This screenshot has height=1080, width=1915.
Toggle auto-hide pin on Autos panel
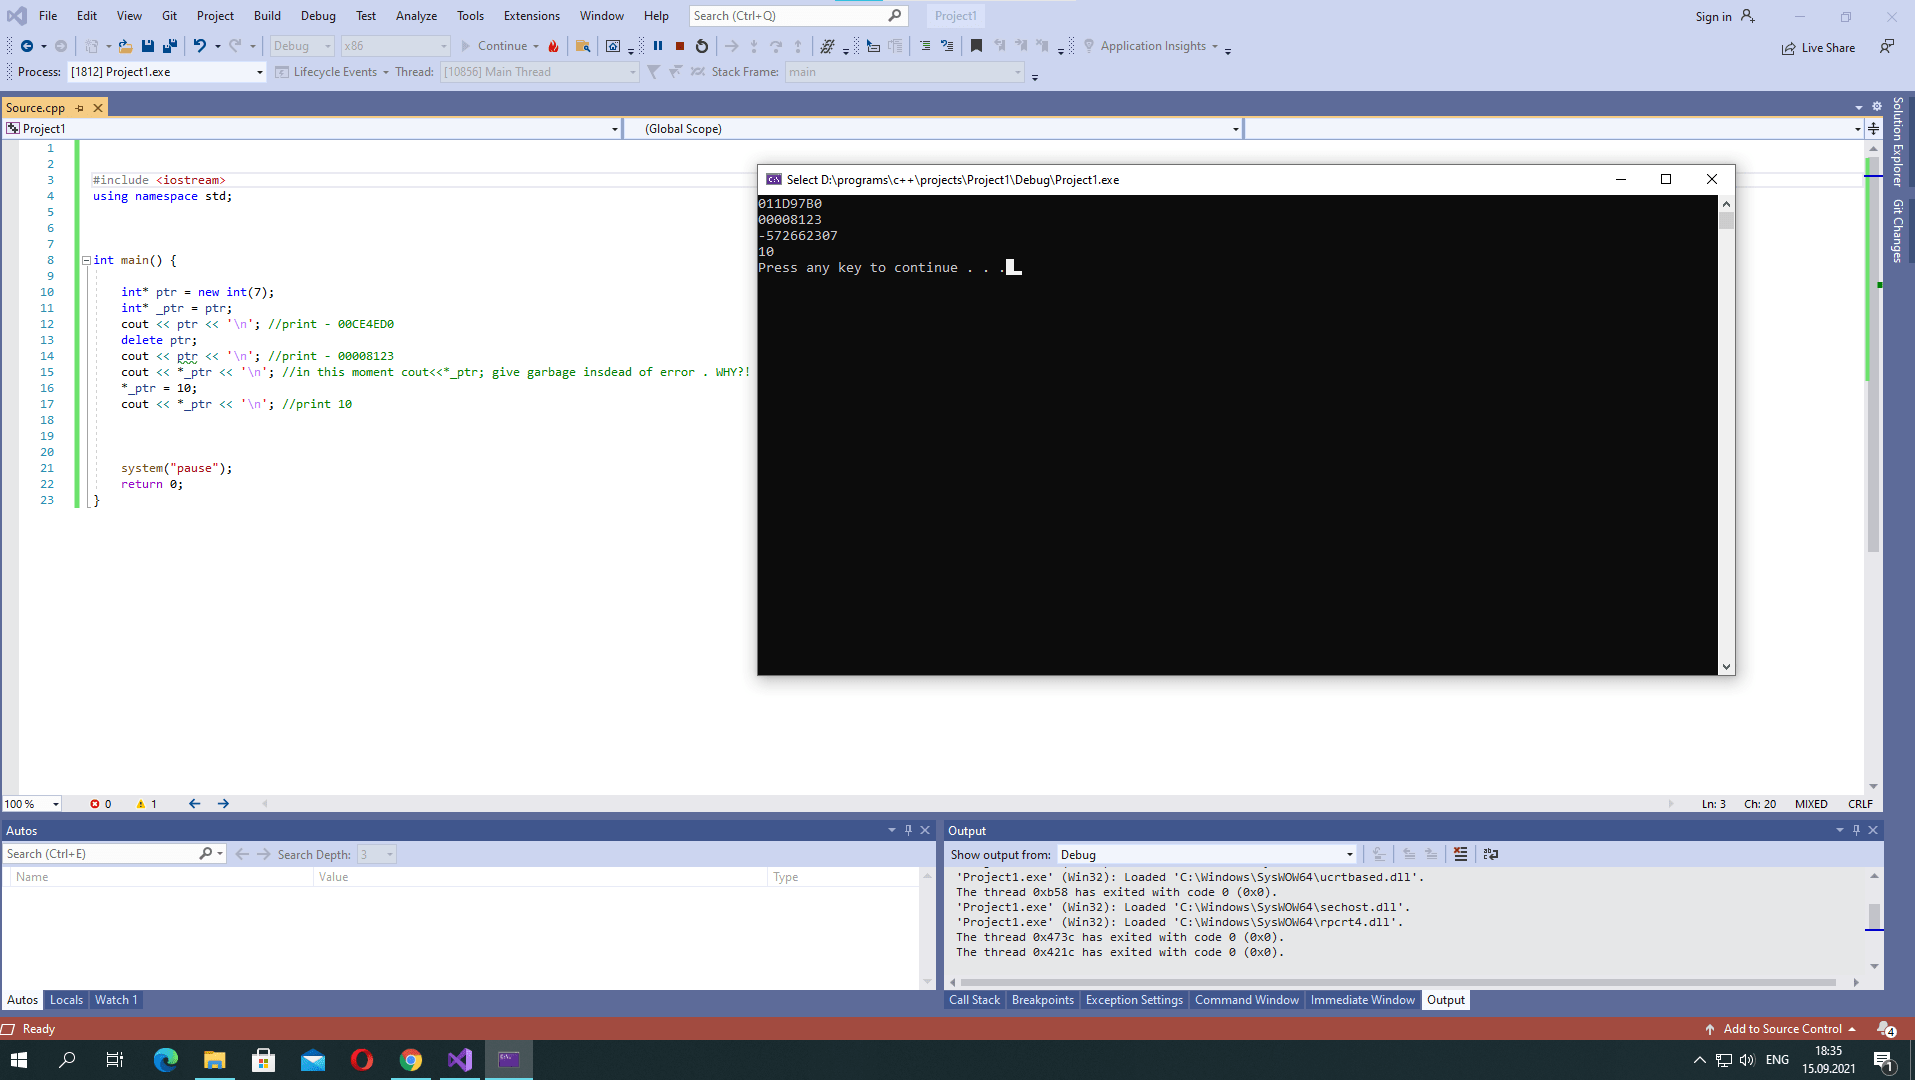click(908, 830)
